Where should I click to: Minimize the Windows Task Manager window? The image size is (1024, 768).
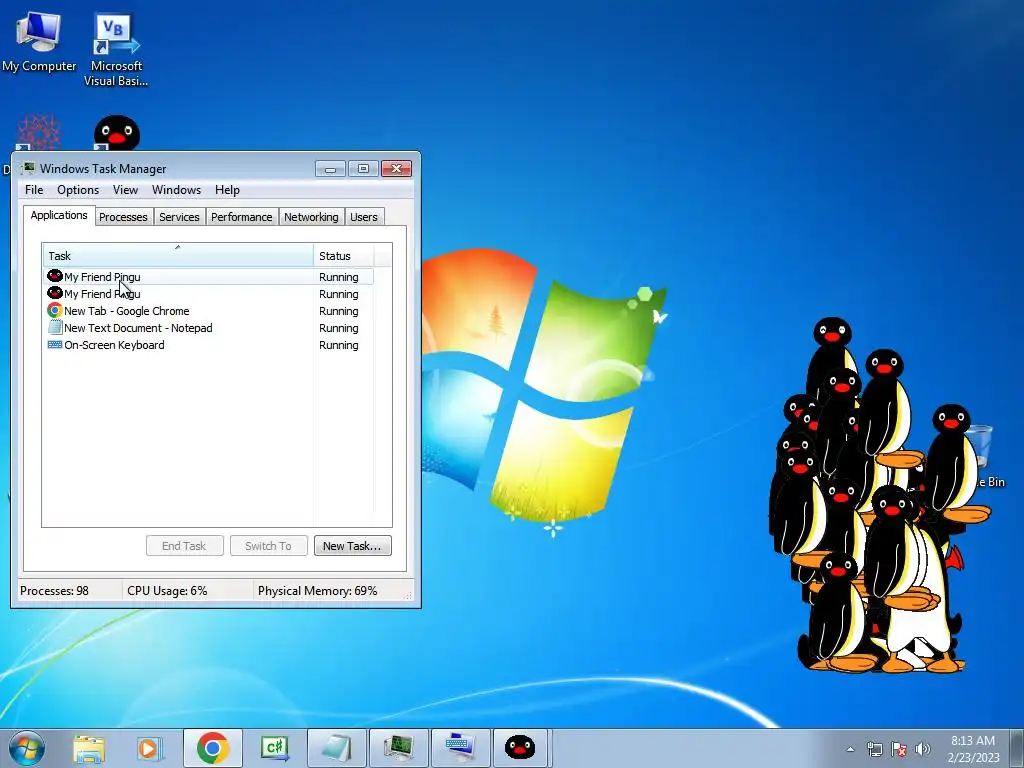point(330,168)
